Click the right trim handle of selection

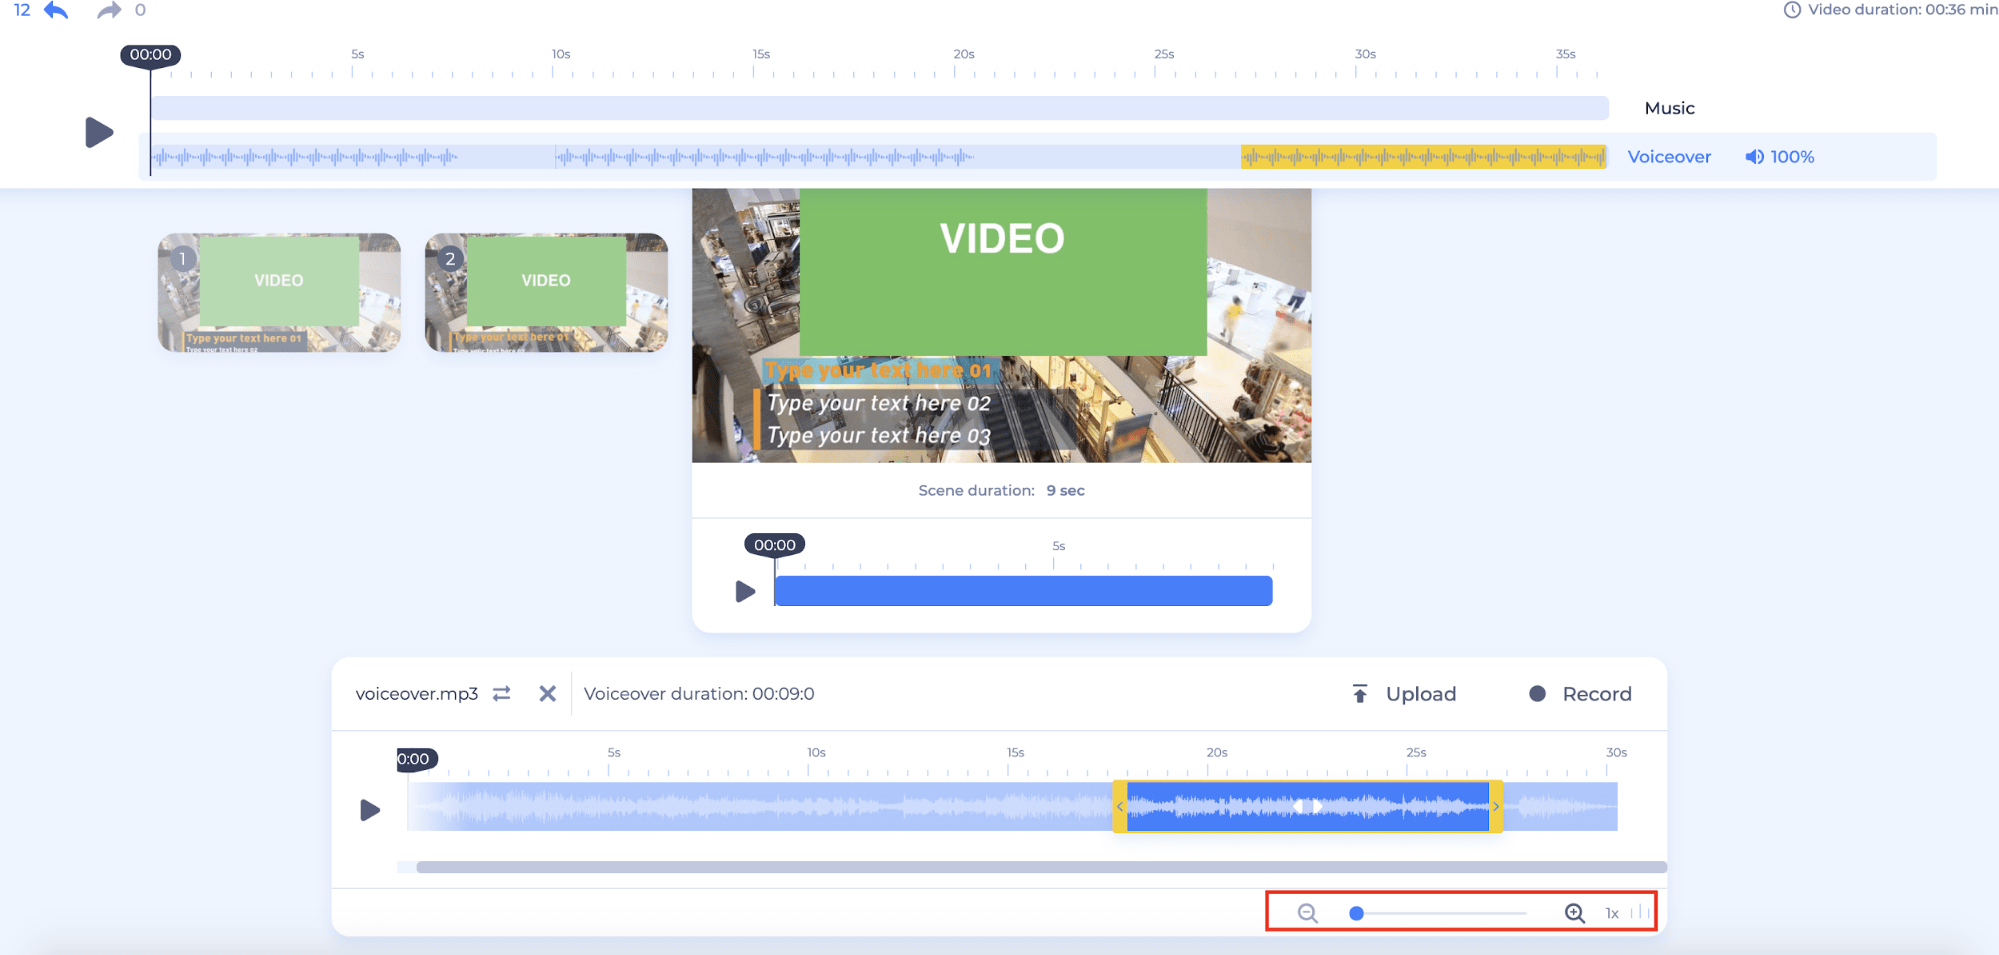pos(1496,807)
